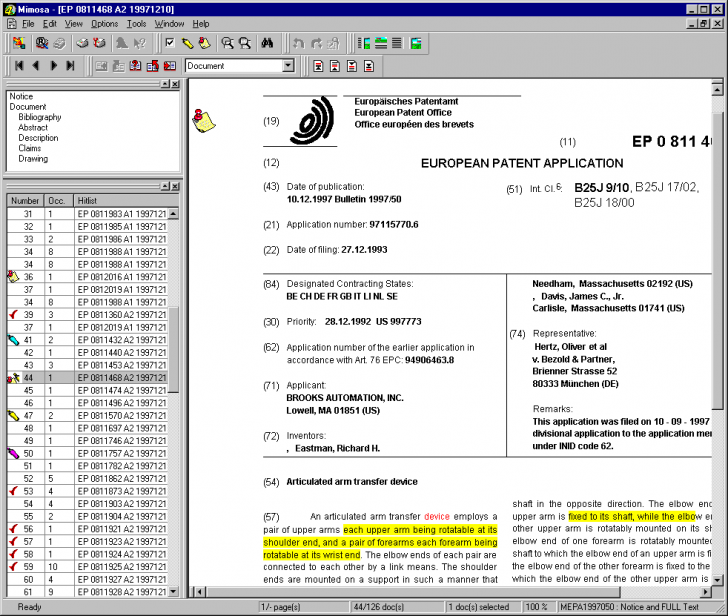728x616 pixels.
Task: Close the document tree panel
Action: 175,84
